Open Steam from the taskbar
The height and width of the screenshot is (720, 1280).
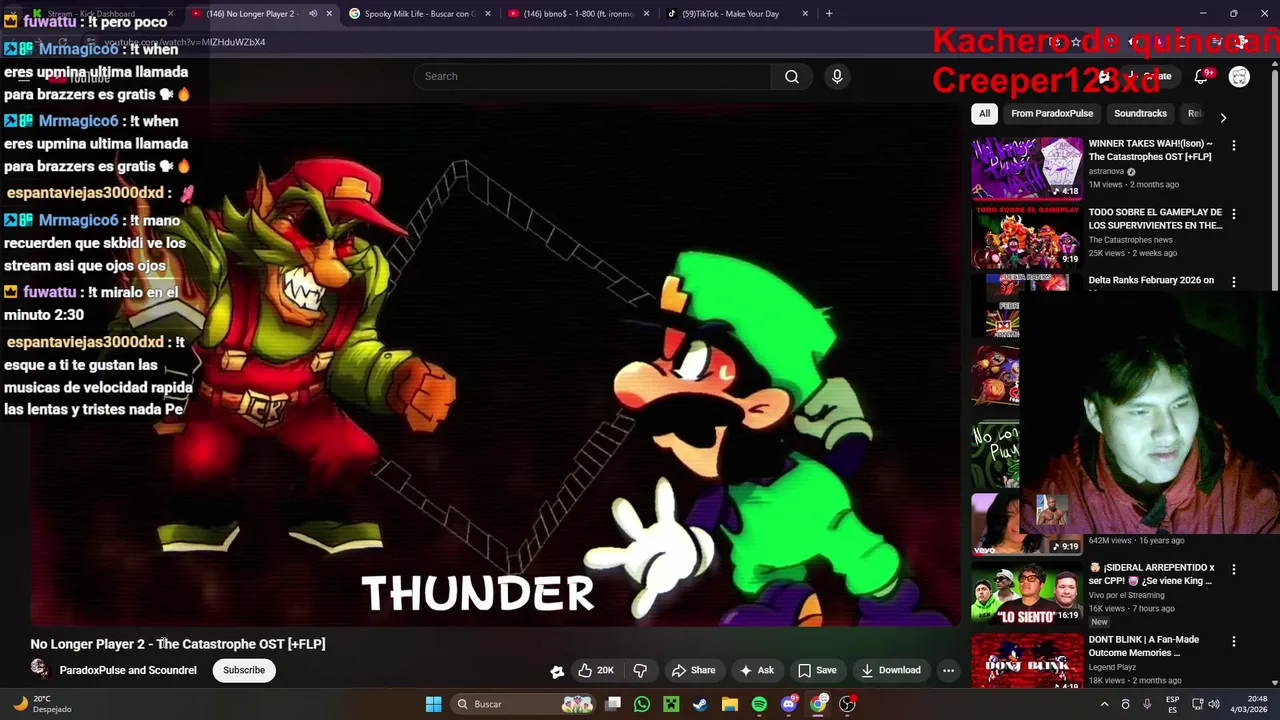[700, 704]
